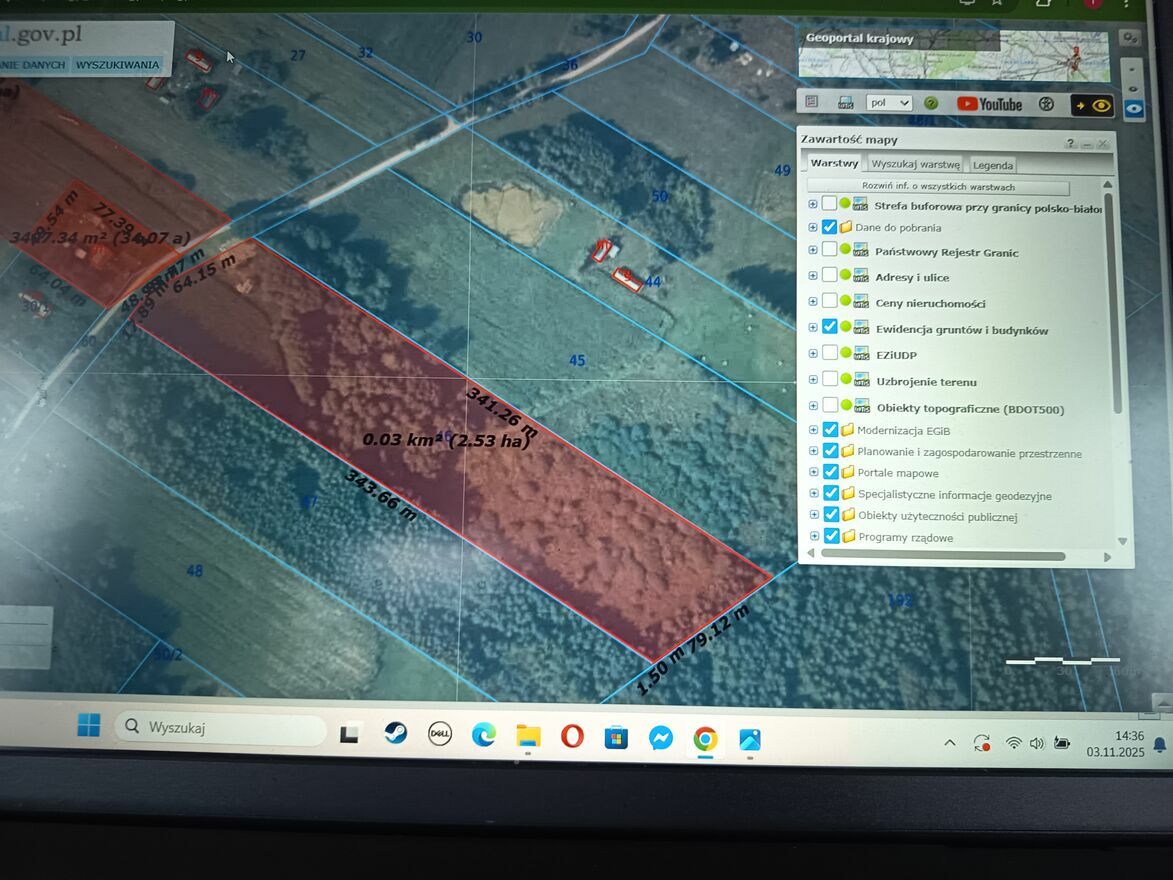Switch to the Wyszukaj warstwę tab

coord(915,164)
